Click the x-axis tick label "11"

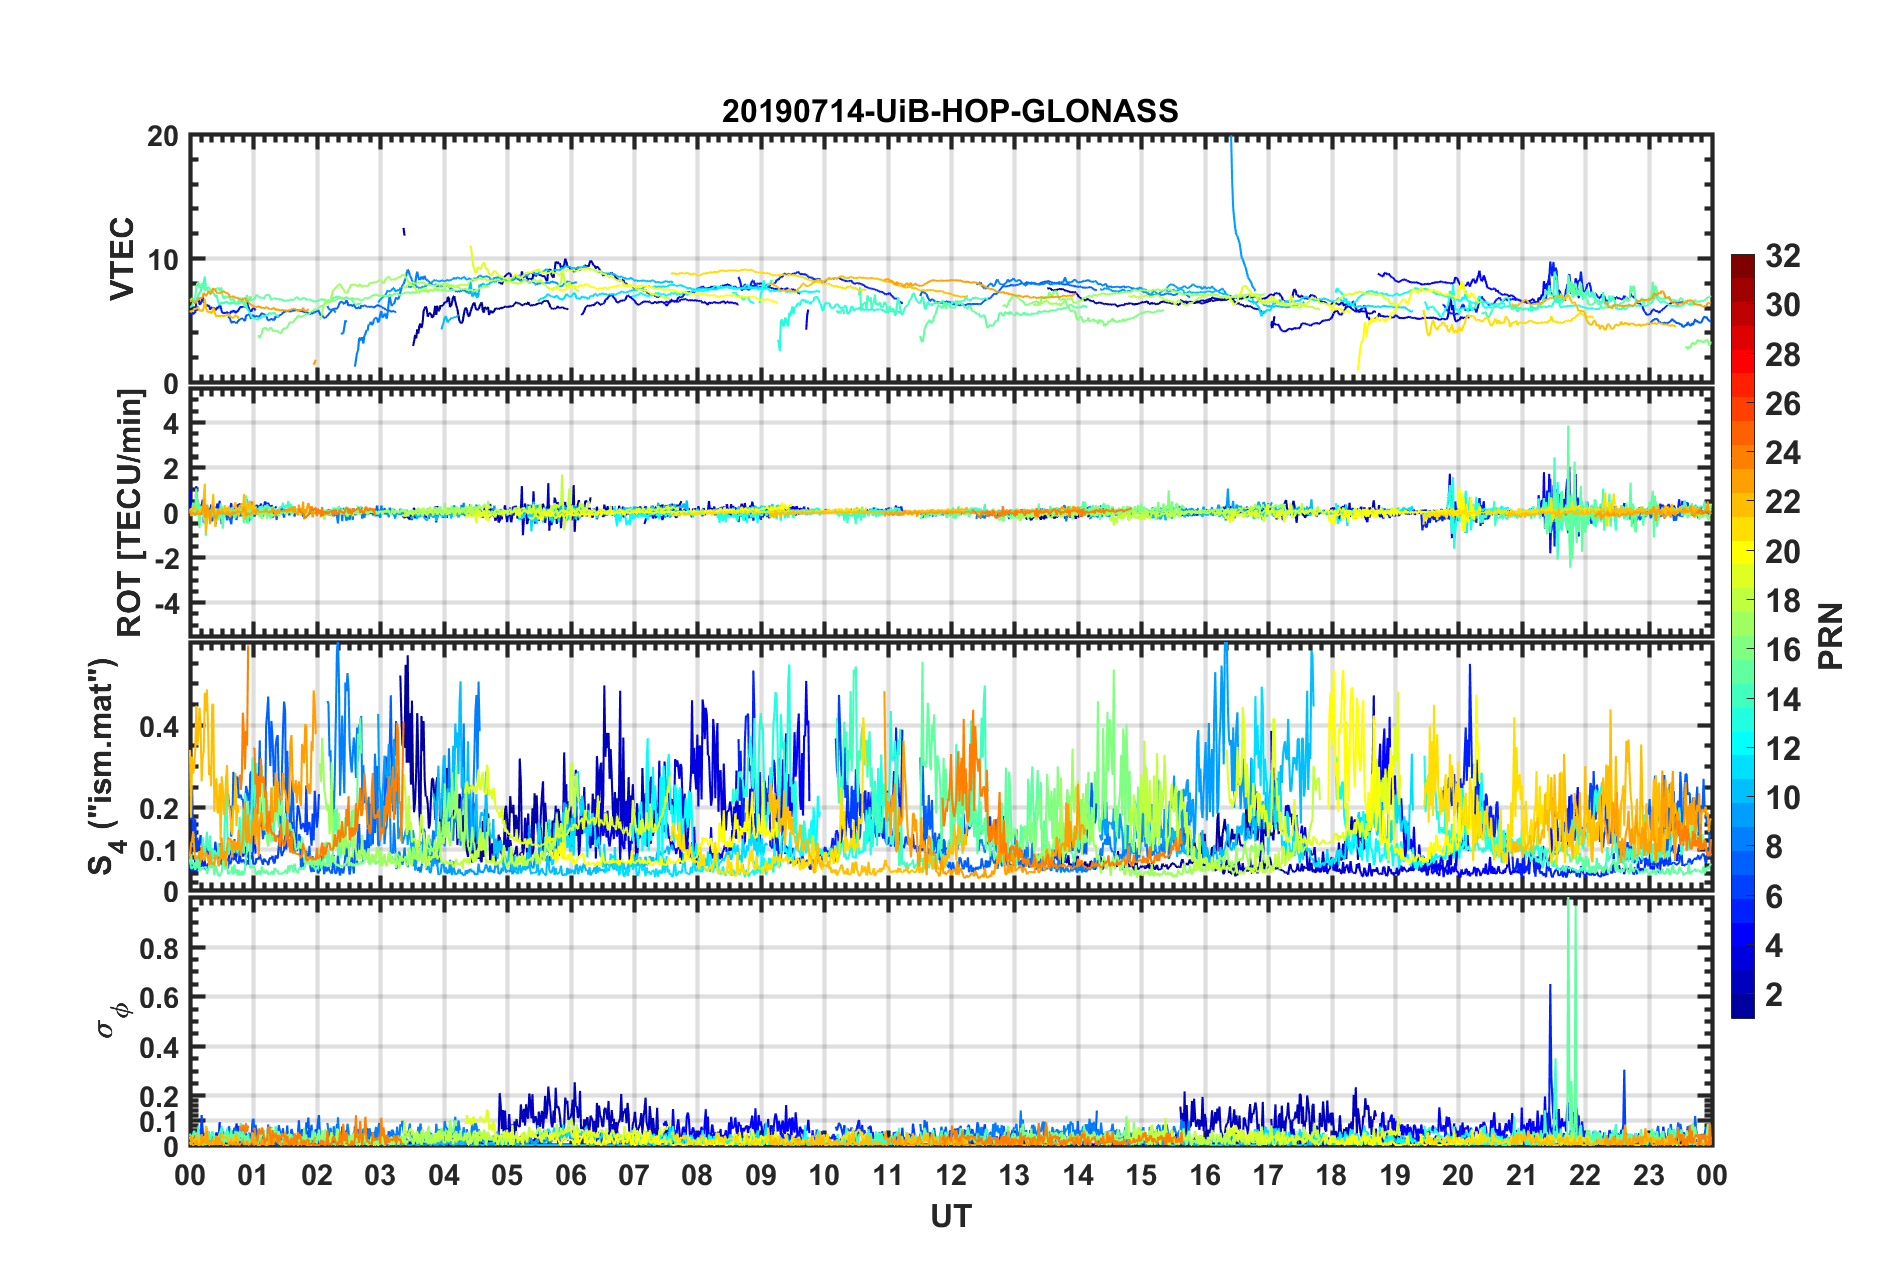tap(888, 1176)
